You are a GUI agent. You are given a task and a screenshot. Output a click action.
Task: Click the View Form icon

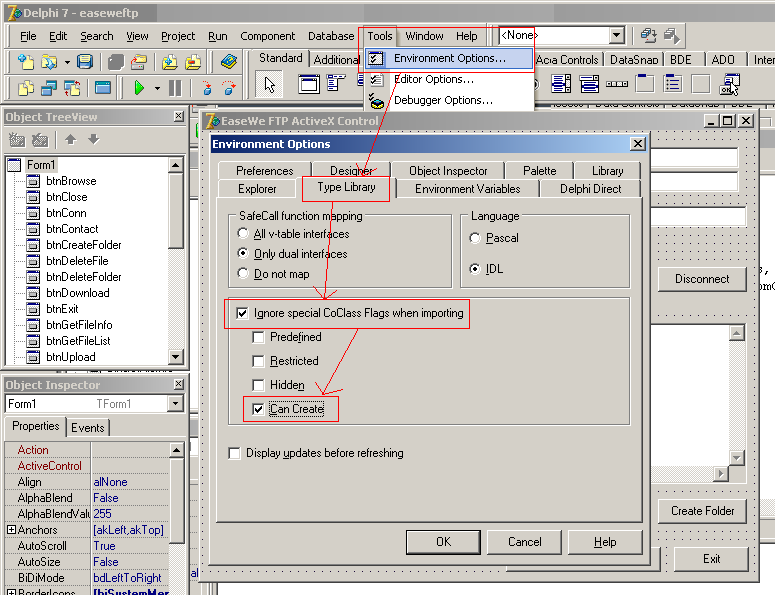click(49, 88)
